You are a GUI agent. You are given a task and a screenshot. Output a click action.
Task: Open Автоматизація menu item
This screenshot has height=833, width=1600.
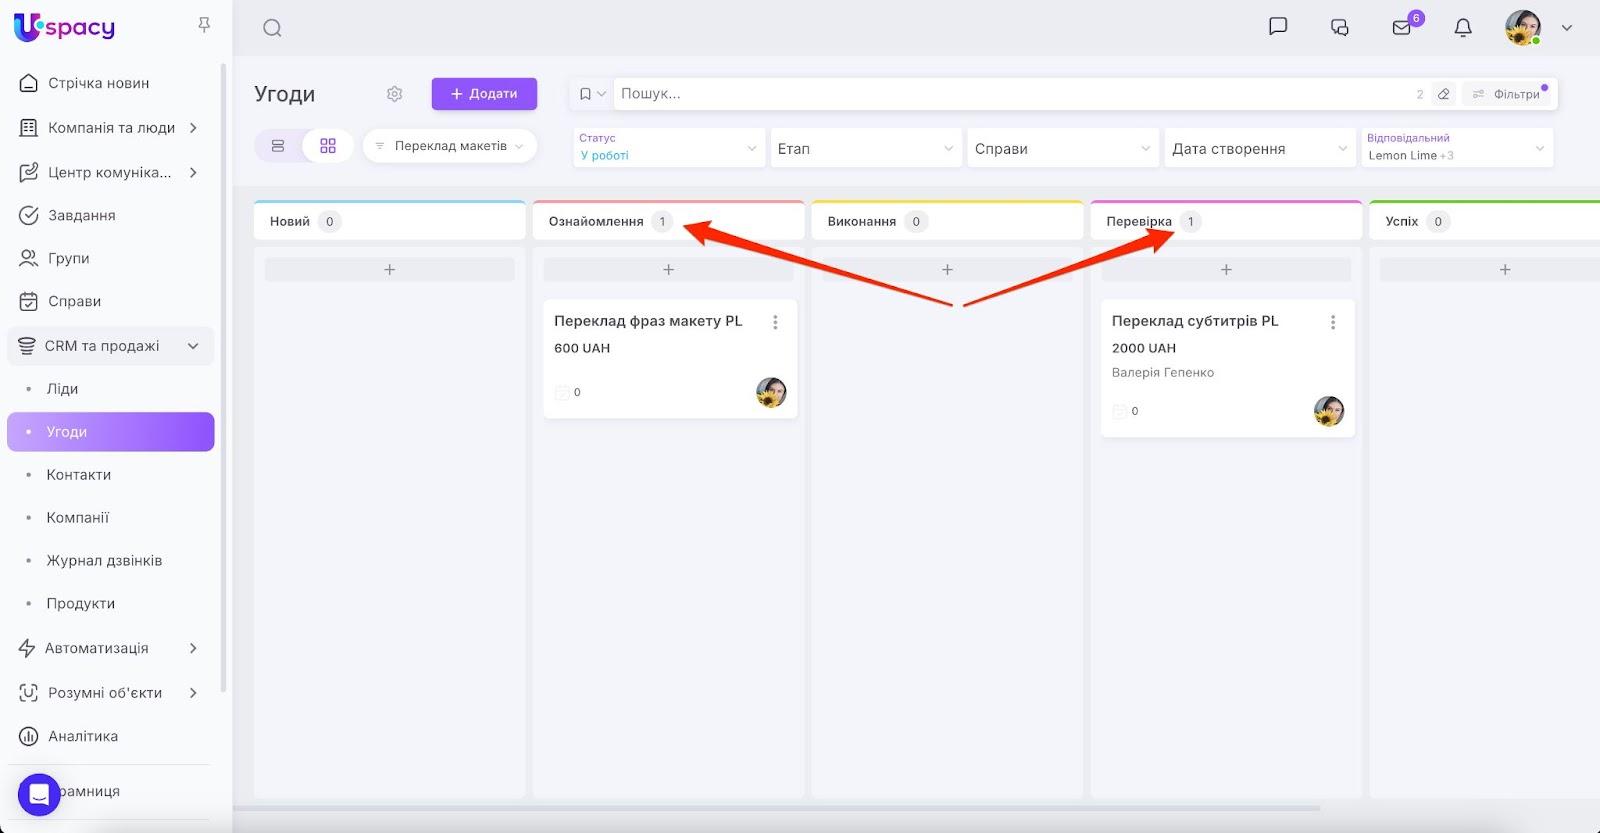[x=96, y=648]
